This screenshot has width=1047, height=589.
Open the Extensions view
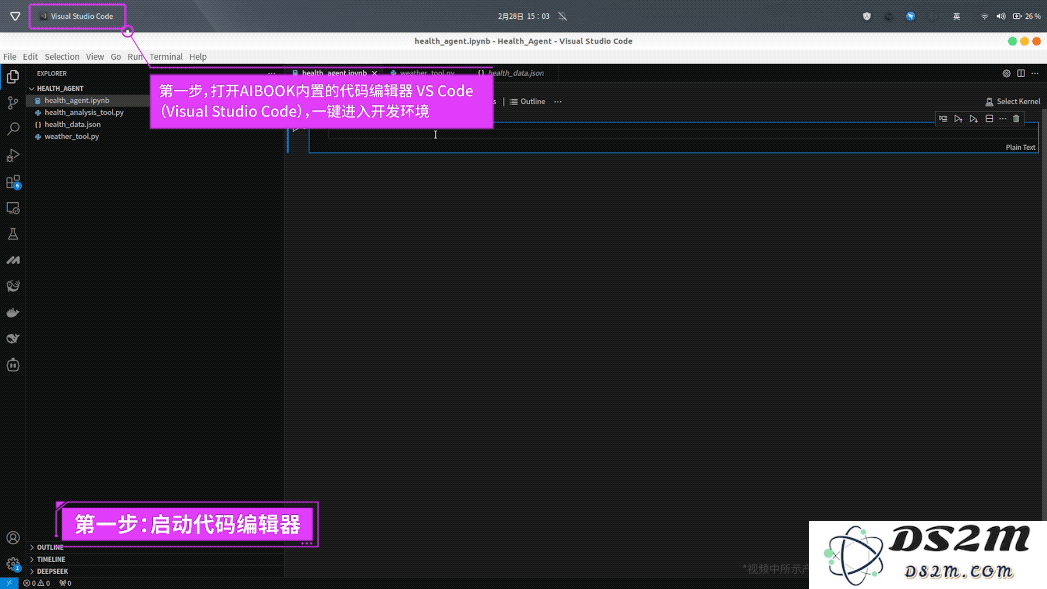click(13, 182)
